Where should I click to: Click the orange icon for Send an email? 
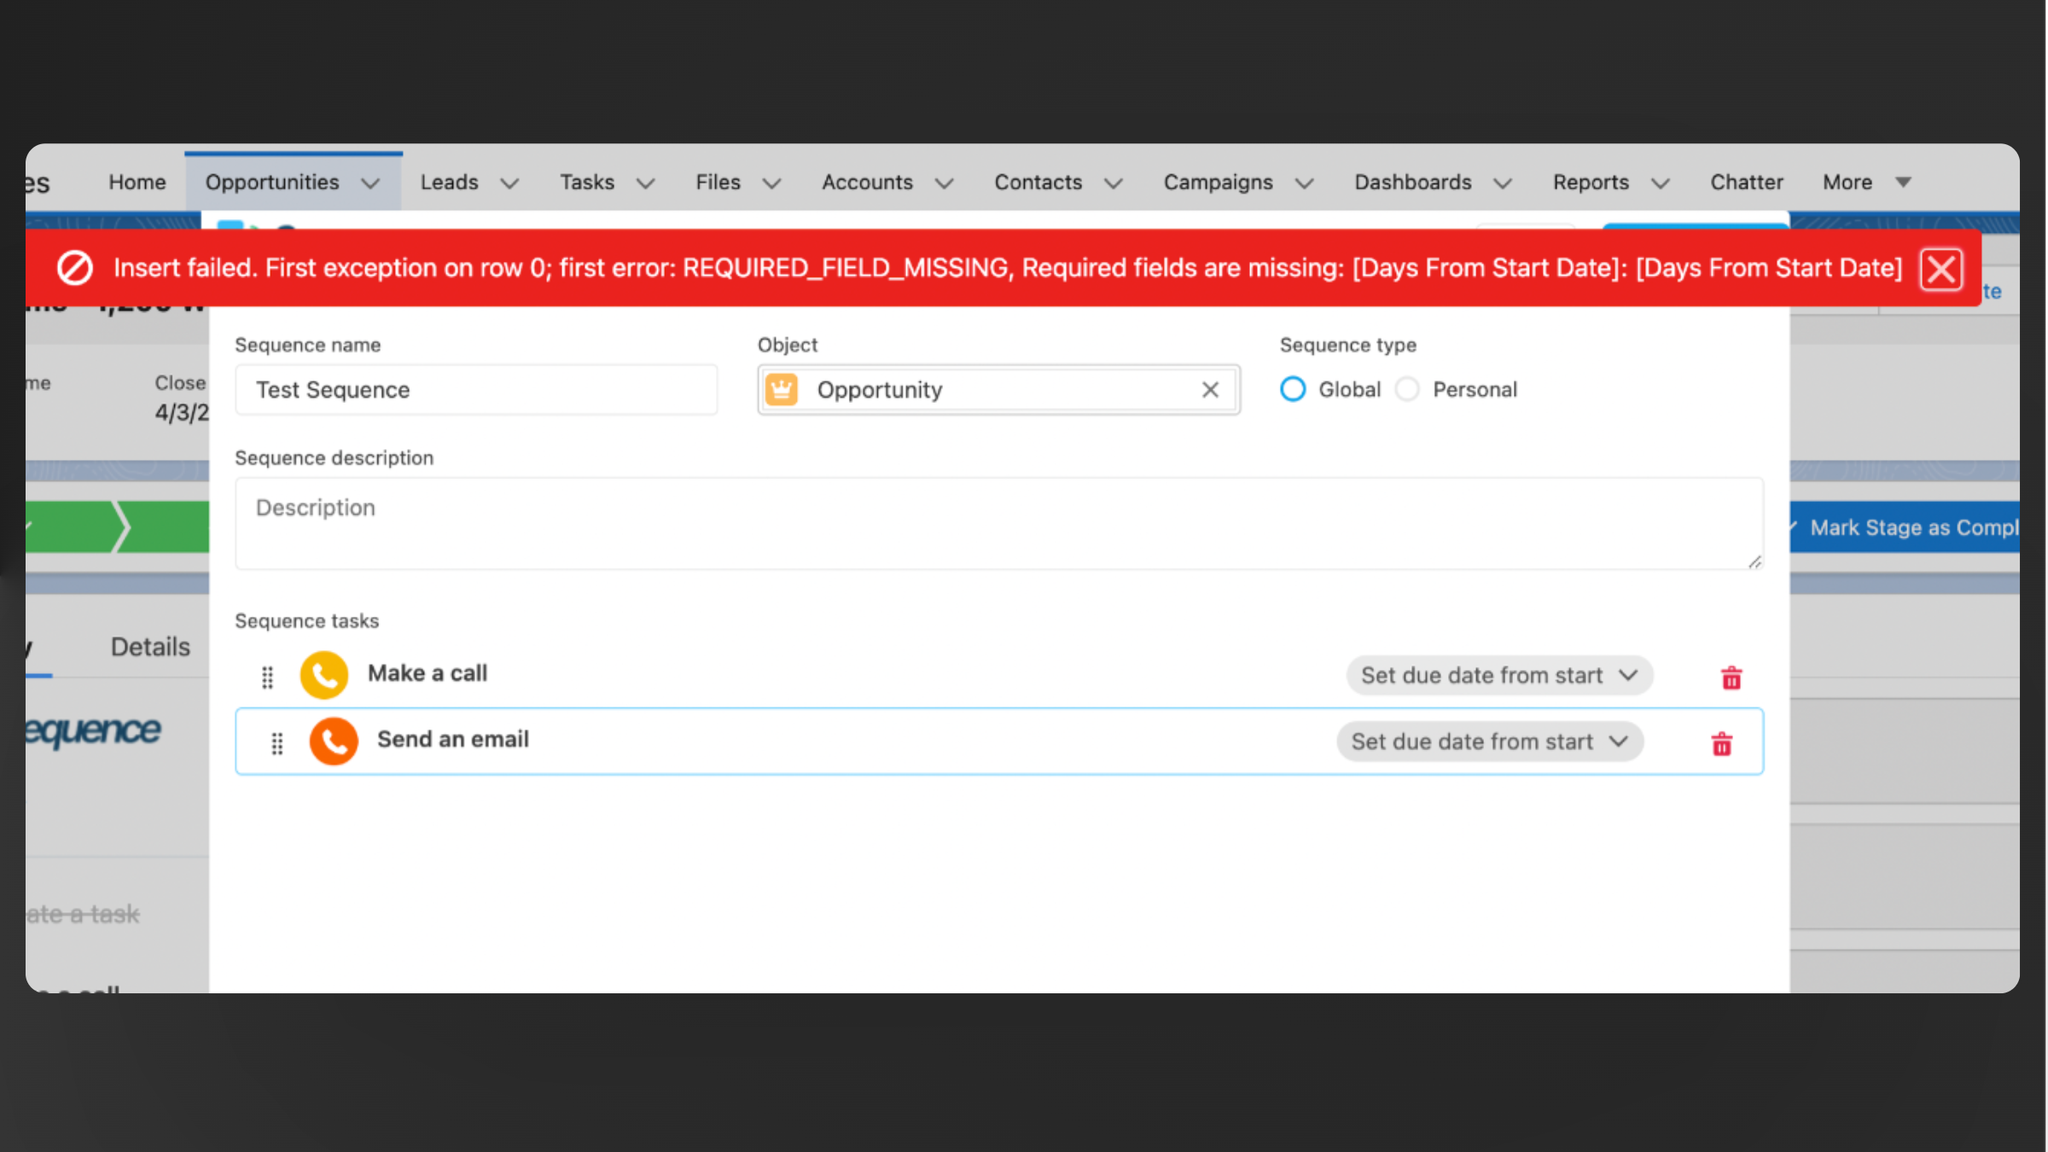coord(334,741)
